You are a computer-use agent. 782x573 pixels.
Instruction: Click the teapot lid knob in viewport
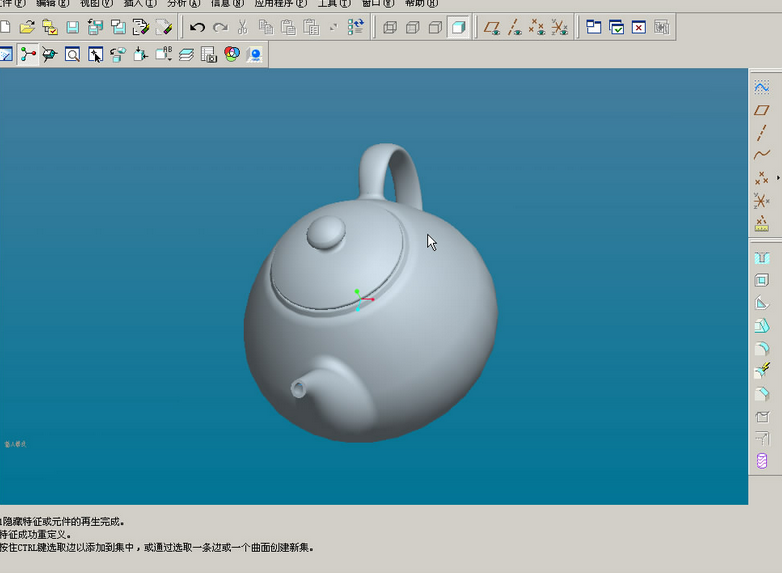326,232
